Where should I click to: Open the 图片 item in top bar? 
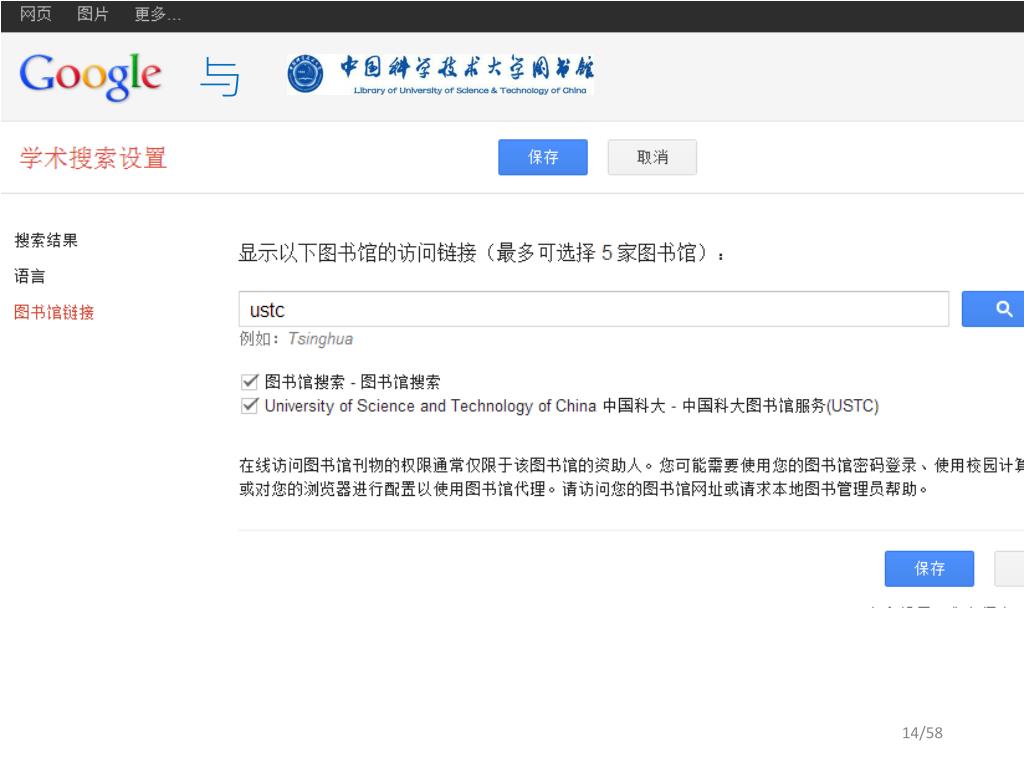[x=92, y=14]
